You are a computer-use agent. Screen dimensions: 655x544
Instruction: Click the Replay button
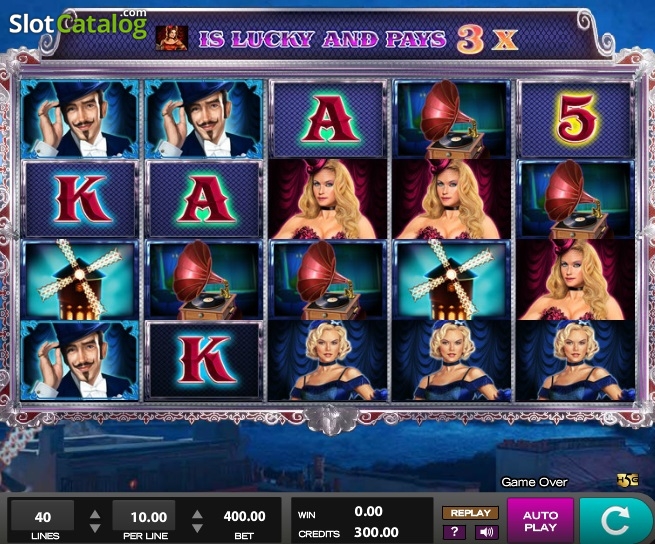[470, 513]
